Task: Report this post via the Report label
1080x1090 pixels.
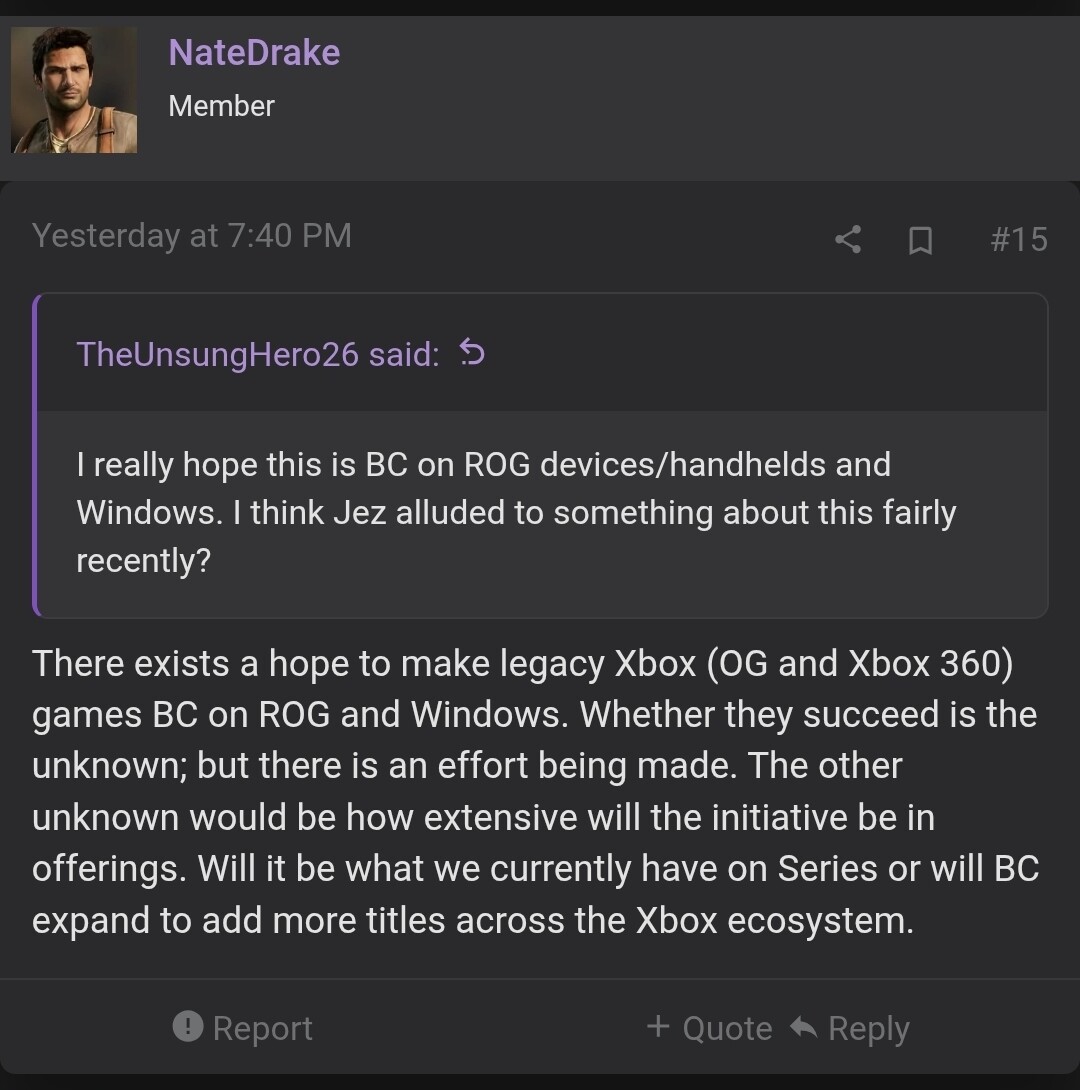Action: [262, 1028]
